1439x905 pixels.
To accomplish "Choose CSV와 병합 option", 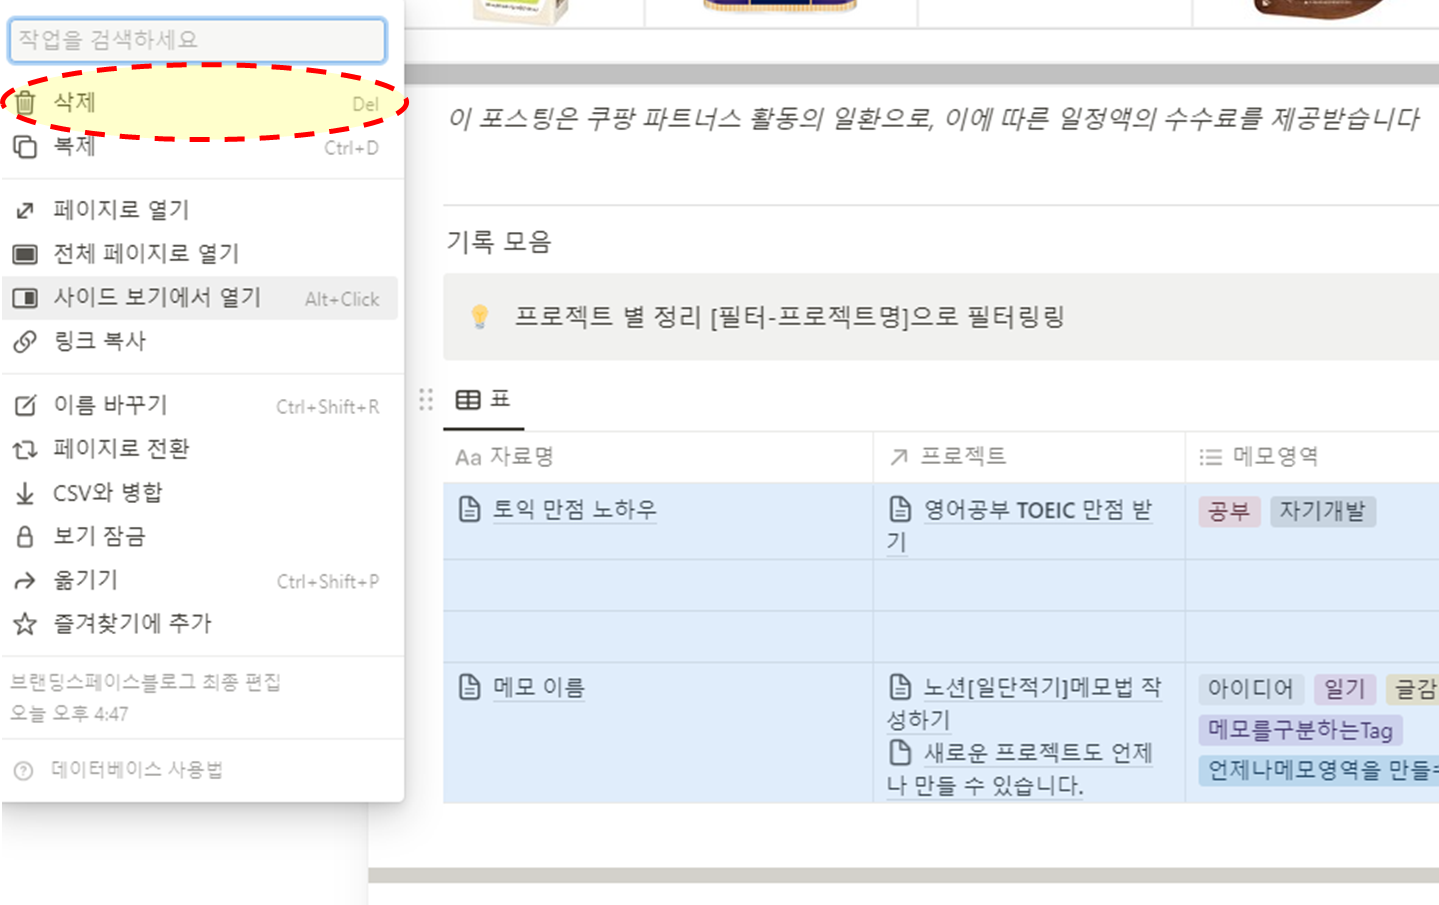I will coord(200,493).
